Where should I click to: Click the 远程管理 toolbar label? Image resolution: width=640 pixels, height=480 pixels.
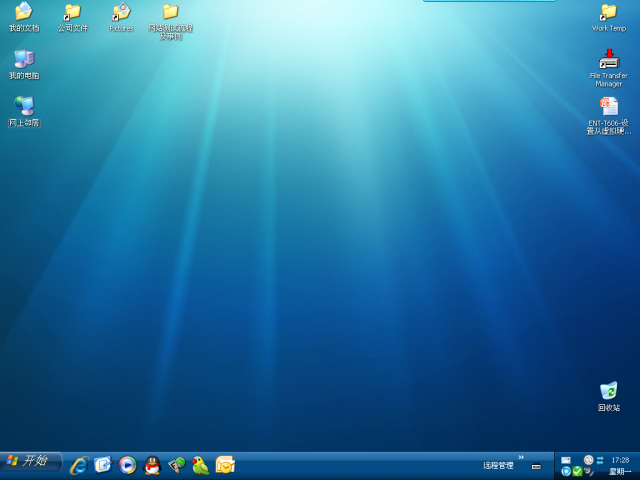point(498,466)
